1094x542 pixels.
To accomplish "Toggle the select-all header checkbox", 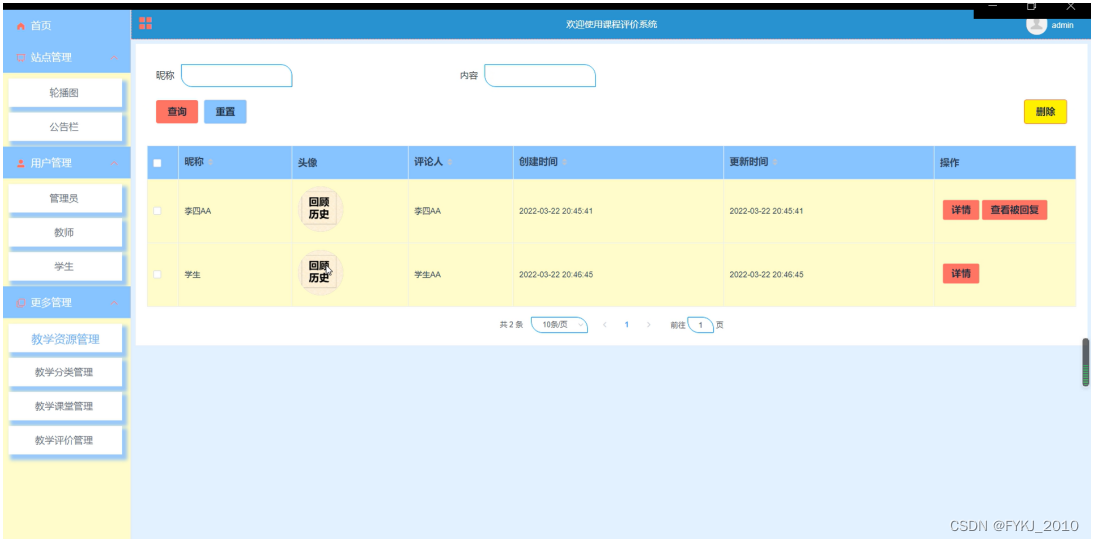I will tap(157, 163).
